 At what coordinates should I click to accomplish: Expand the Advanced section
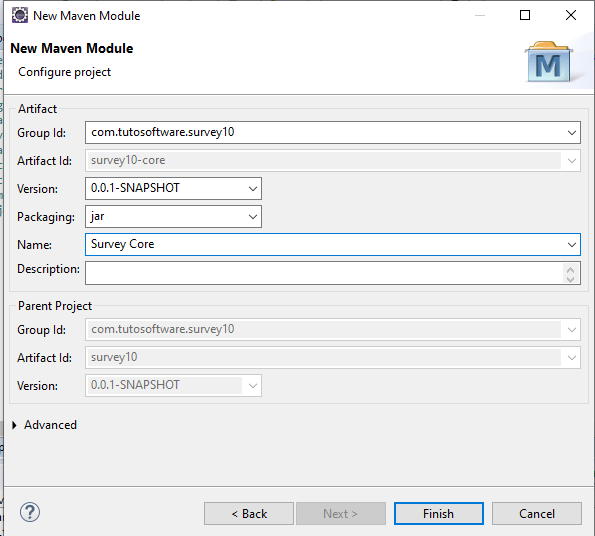14,425
